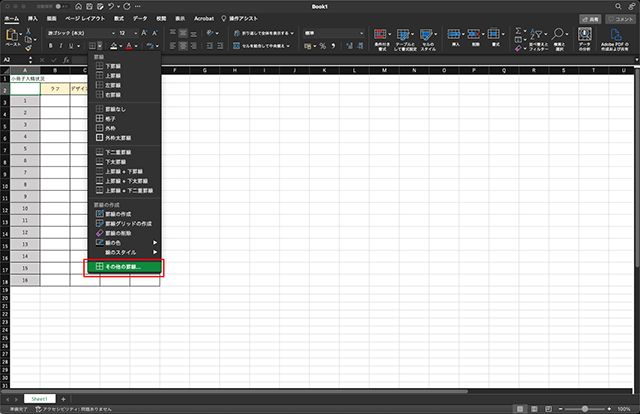Open Find & Select (検索と選択) magnifier icon
Viewport: 640px width, 414px height.
558,35
